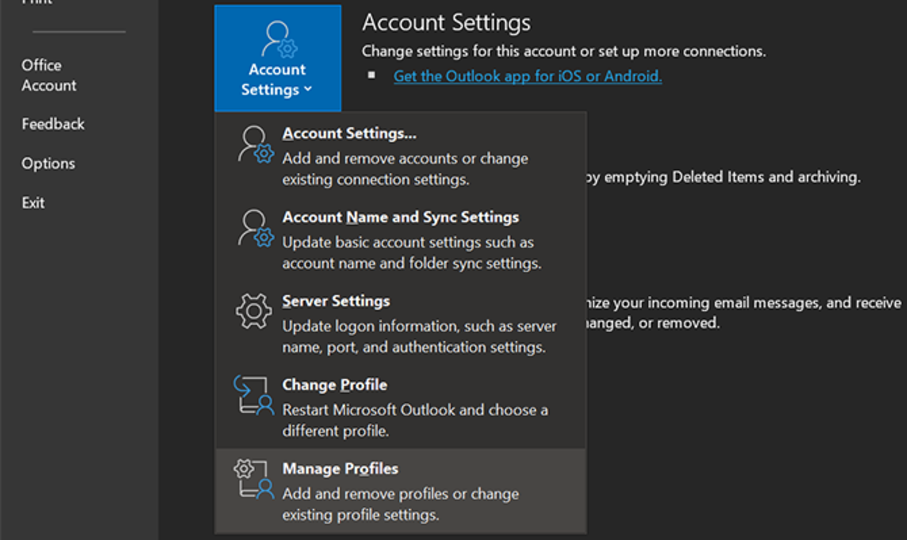The image size is (907, 540).
Task: Select Change Profile menu item
Action: (400, 407)
